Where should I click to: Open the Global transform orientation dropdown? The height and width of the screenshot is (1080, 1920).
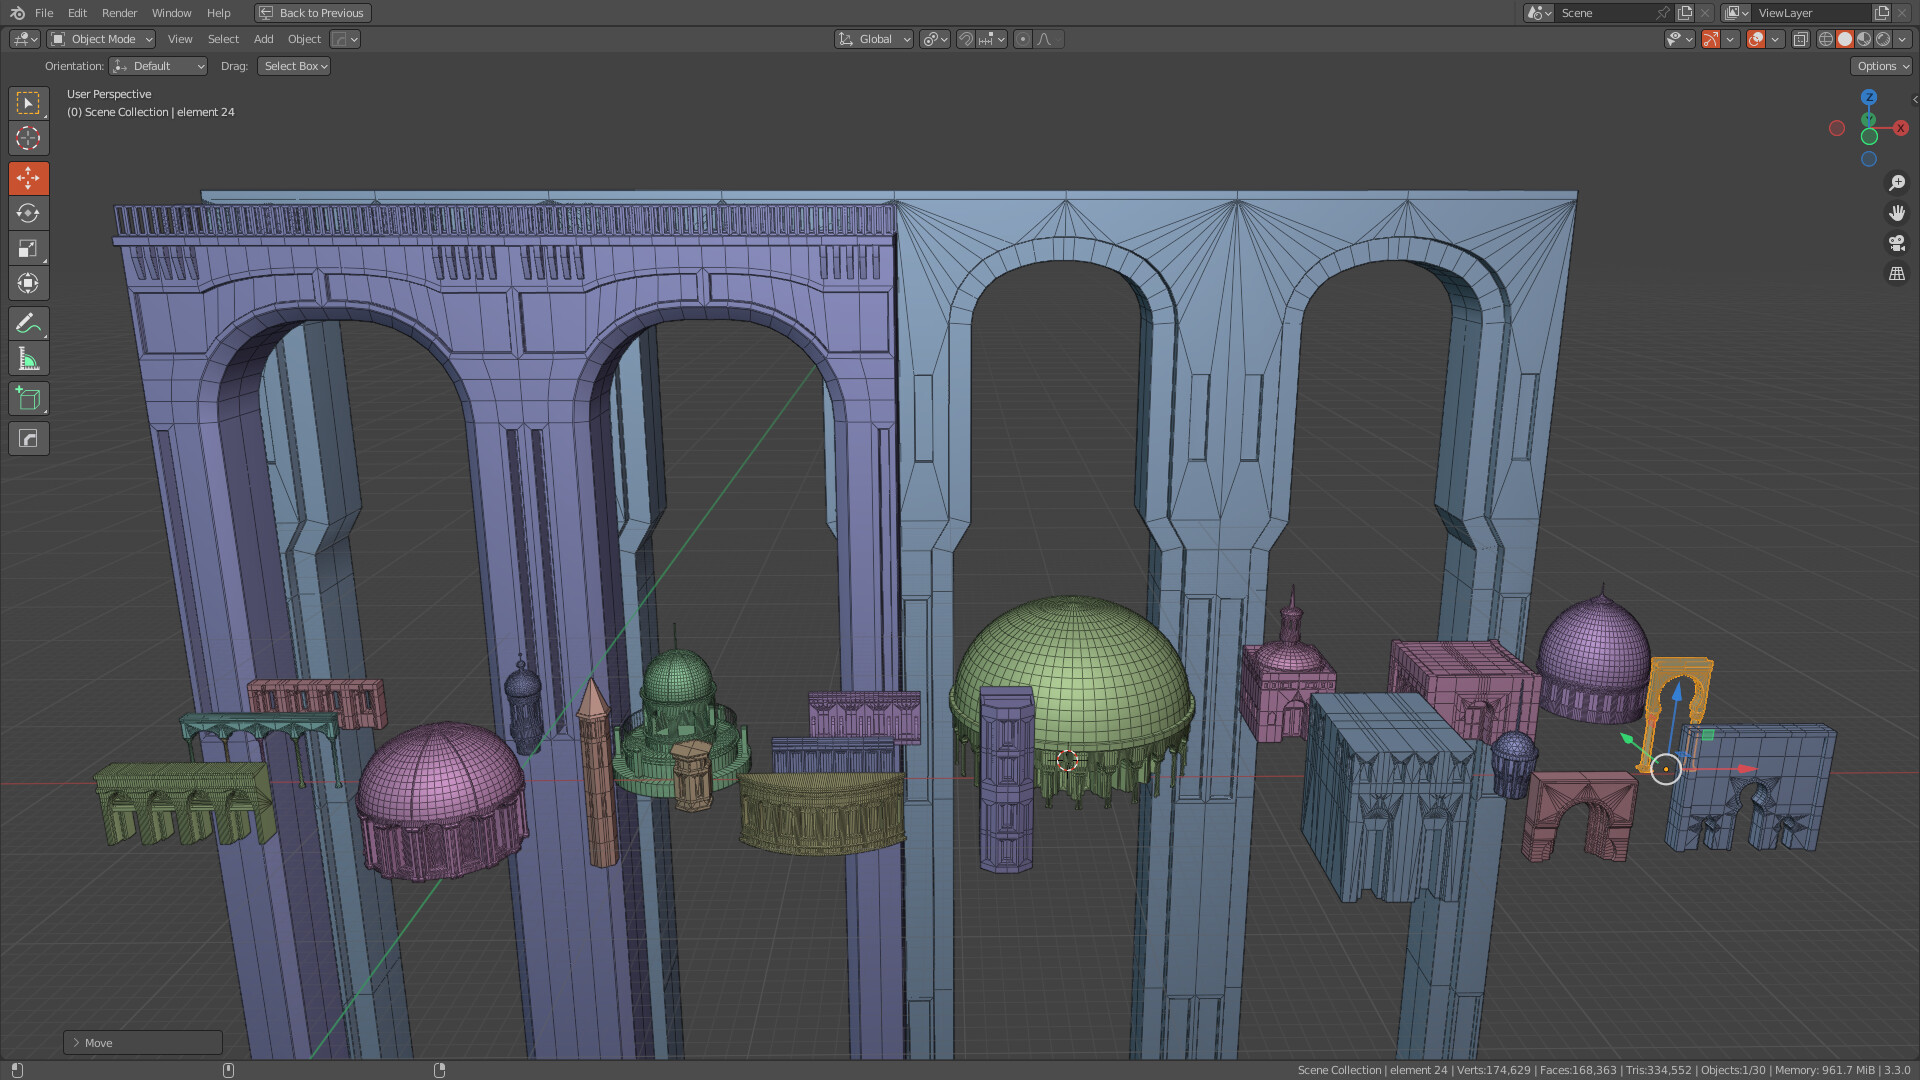tap(874, 39)
